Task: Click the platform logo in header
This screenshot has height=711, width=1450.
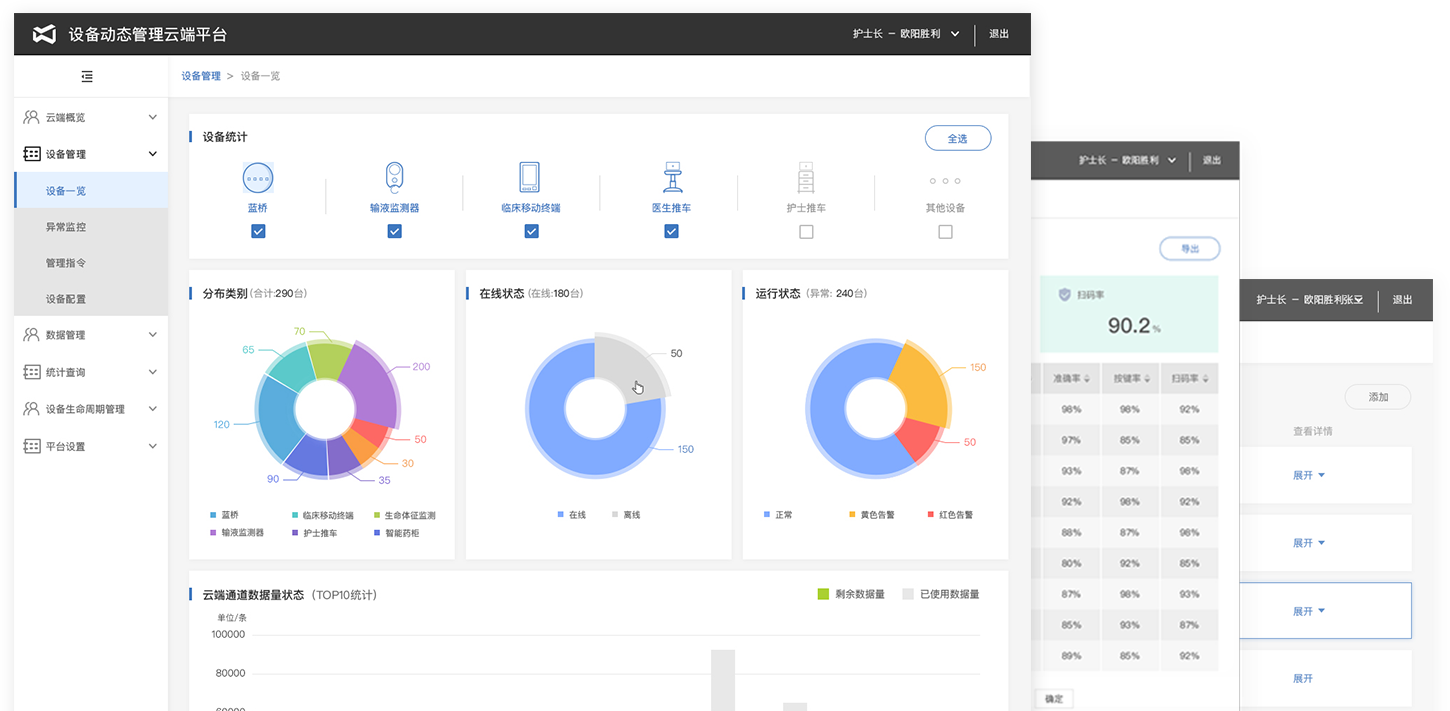Action: (x=44, y=34)
